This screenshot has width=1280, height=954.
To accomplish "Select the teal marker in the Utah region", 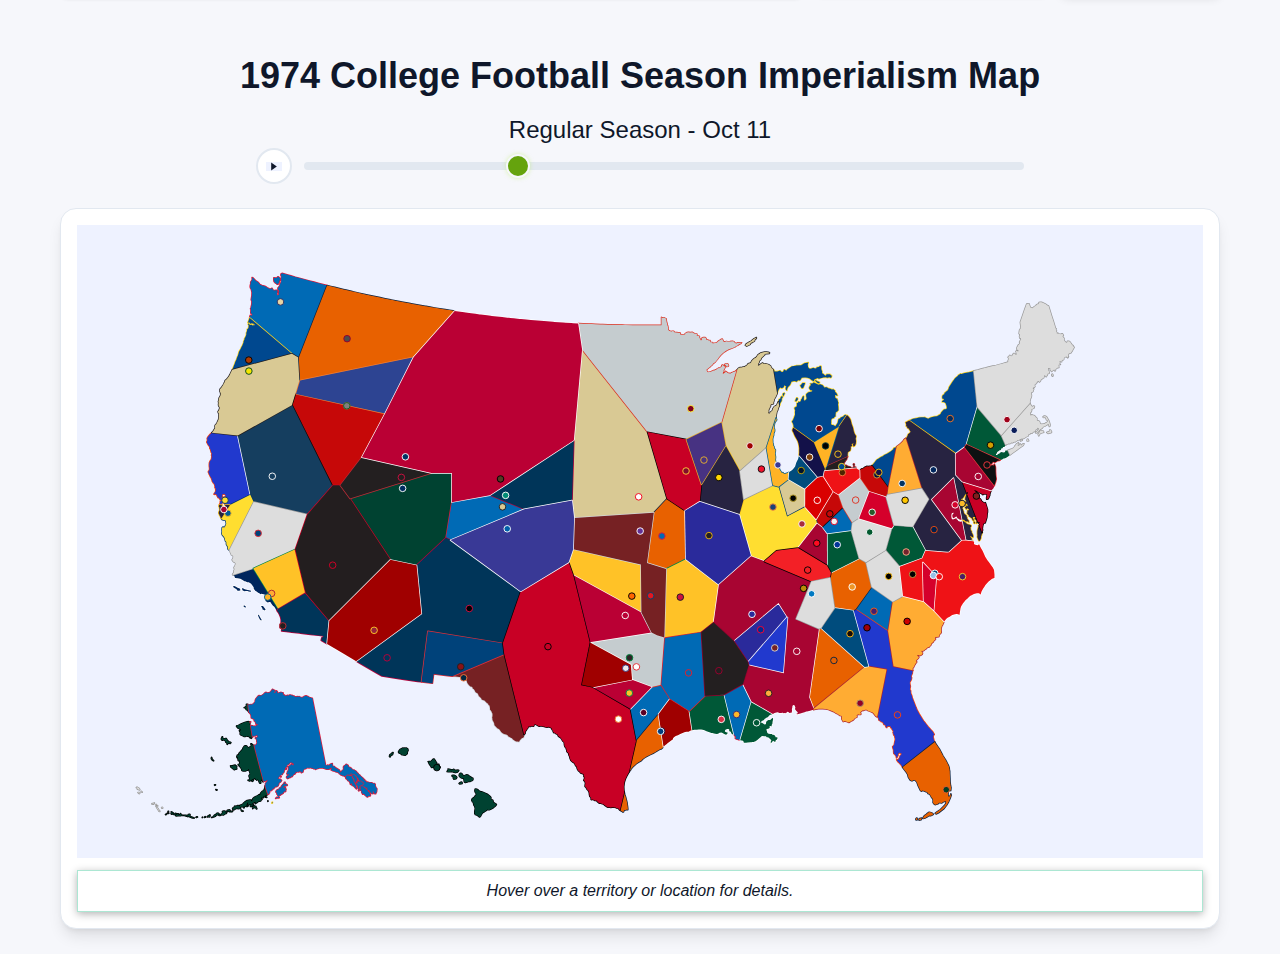I will [x=505, y=495].
